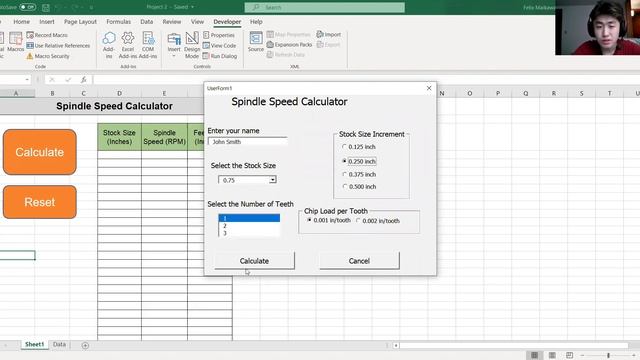Open control Properties in the ribbon
640x360 pixels.
click(219, 35)
